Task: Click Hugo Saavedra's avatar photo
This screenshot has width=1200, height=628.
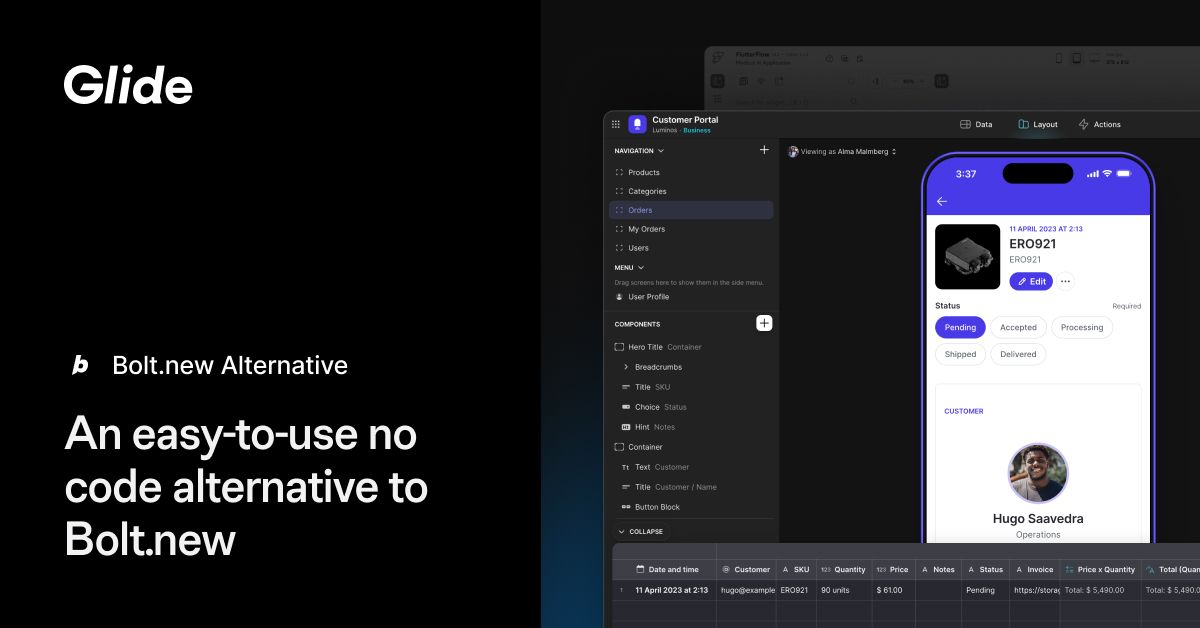Action: click(x=1038, y=473)
